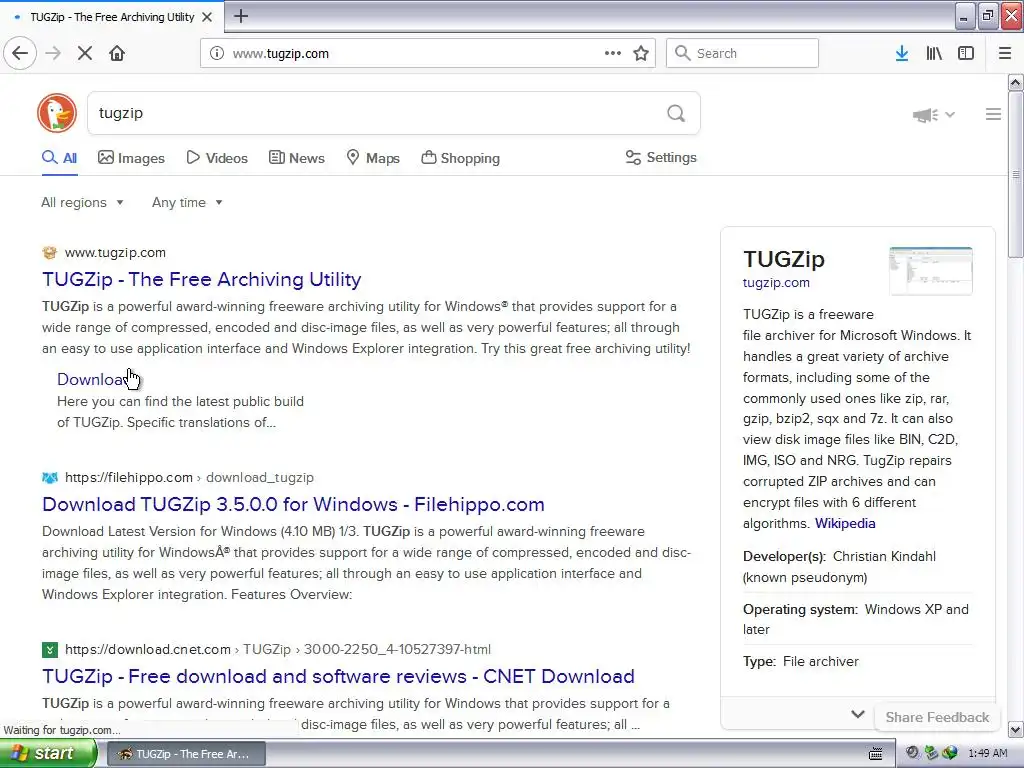Image resolution: width=1024 pixels, height=768 pixels.
Task: Focus the Firefox Search field
Action: (742, 53)
